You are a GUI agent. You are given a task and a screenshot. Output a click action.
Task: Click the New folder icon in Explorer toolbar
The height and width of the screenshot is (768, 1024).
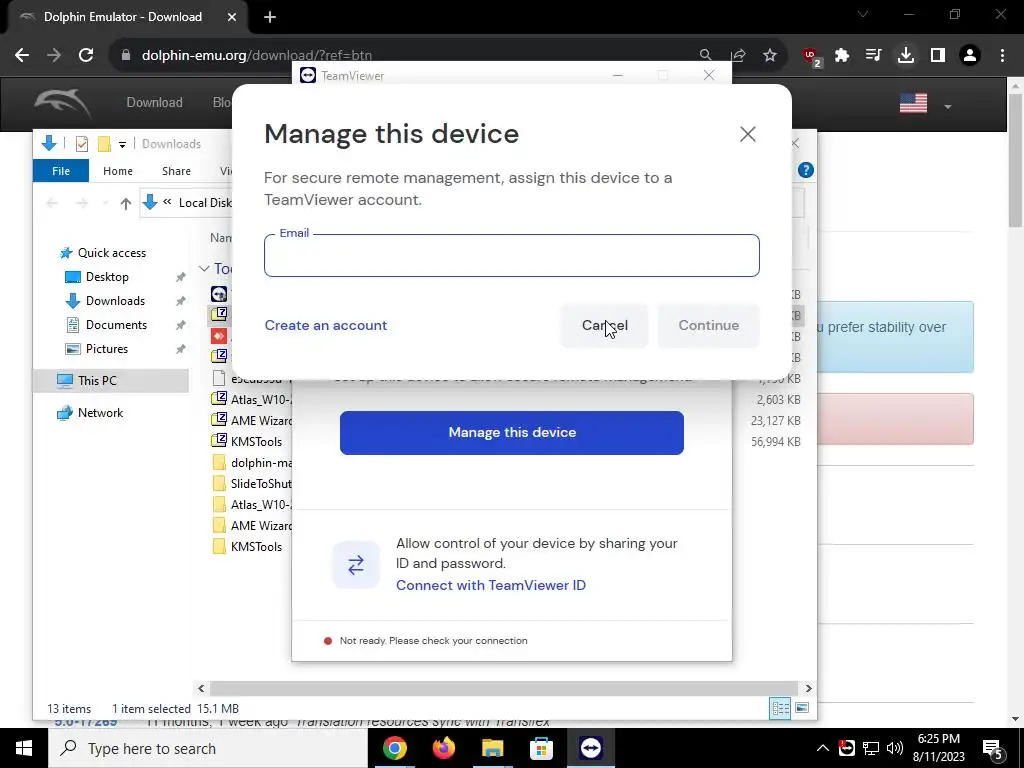[x=104, y=144]
